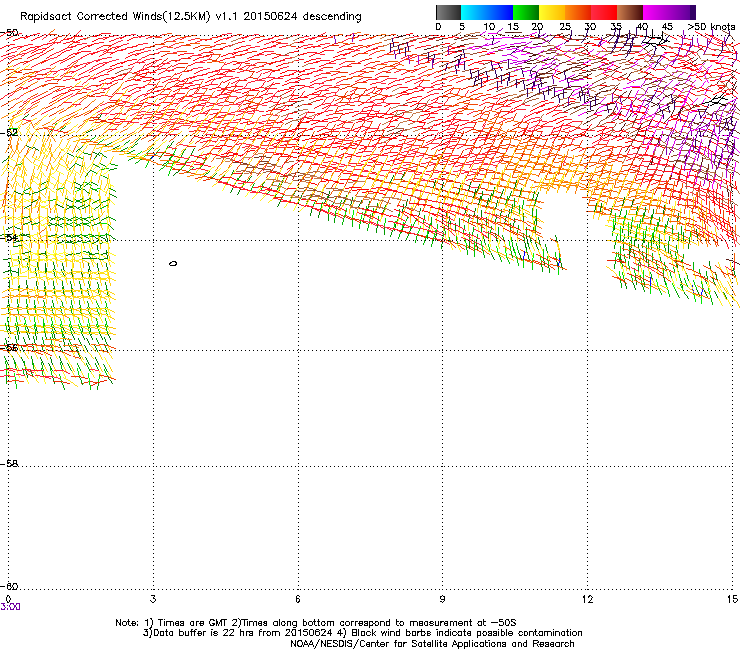Click the '-60' latitude axis label
Image resolution: width=740 pixels, height=650 pixels.
10,586
